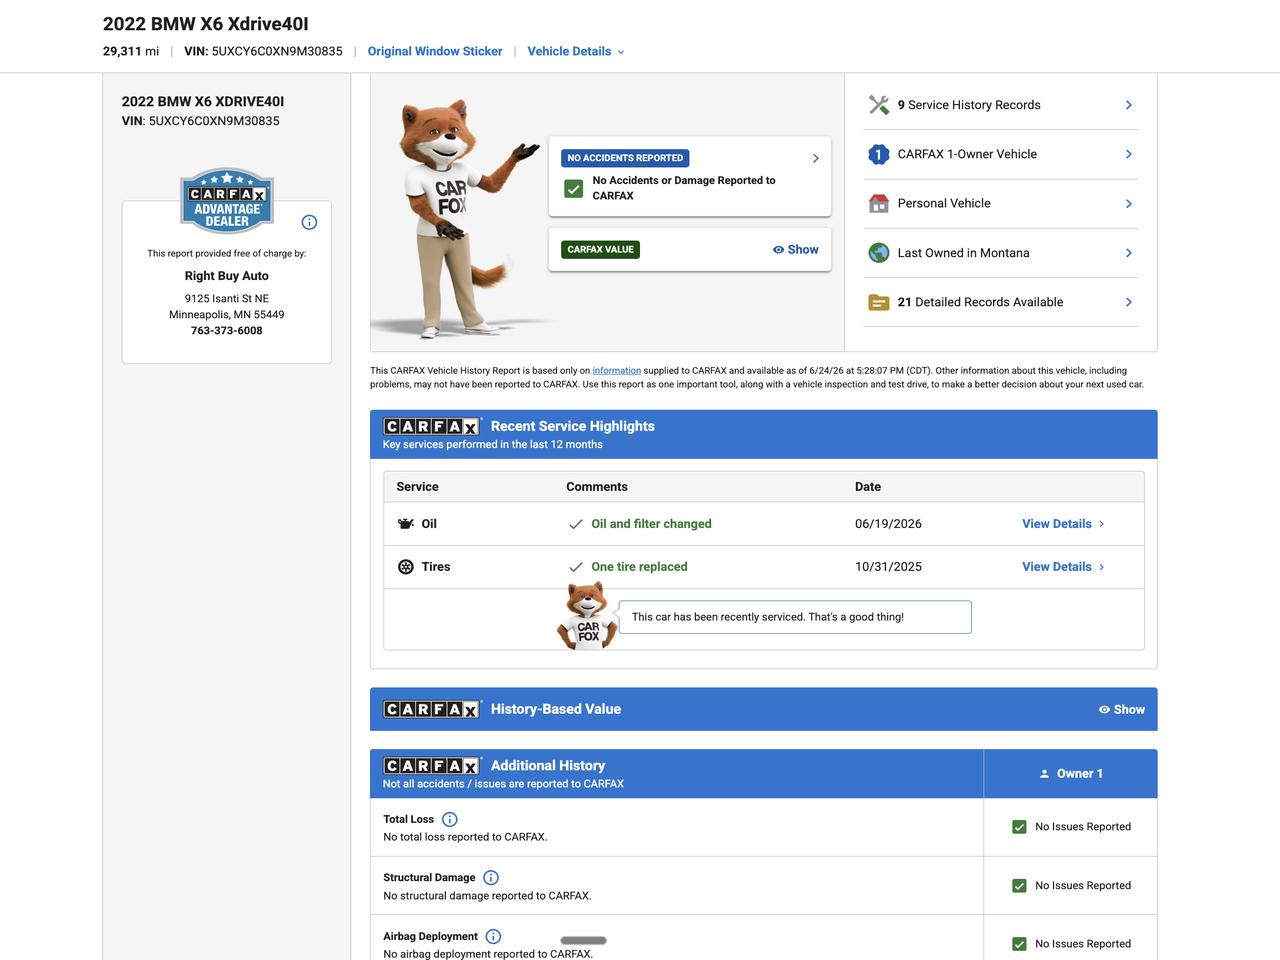Screen dimensions: 1280x960
Task: Click the 'recently serviced' speech bubble
Action: click(795, 617)
